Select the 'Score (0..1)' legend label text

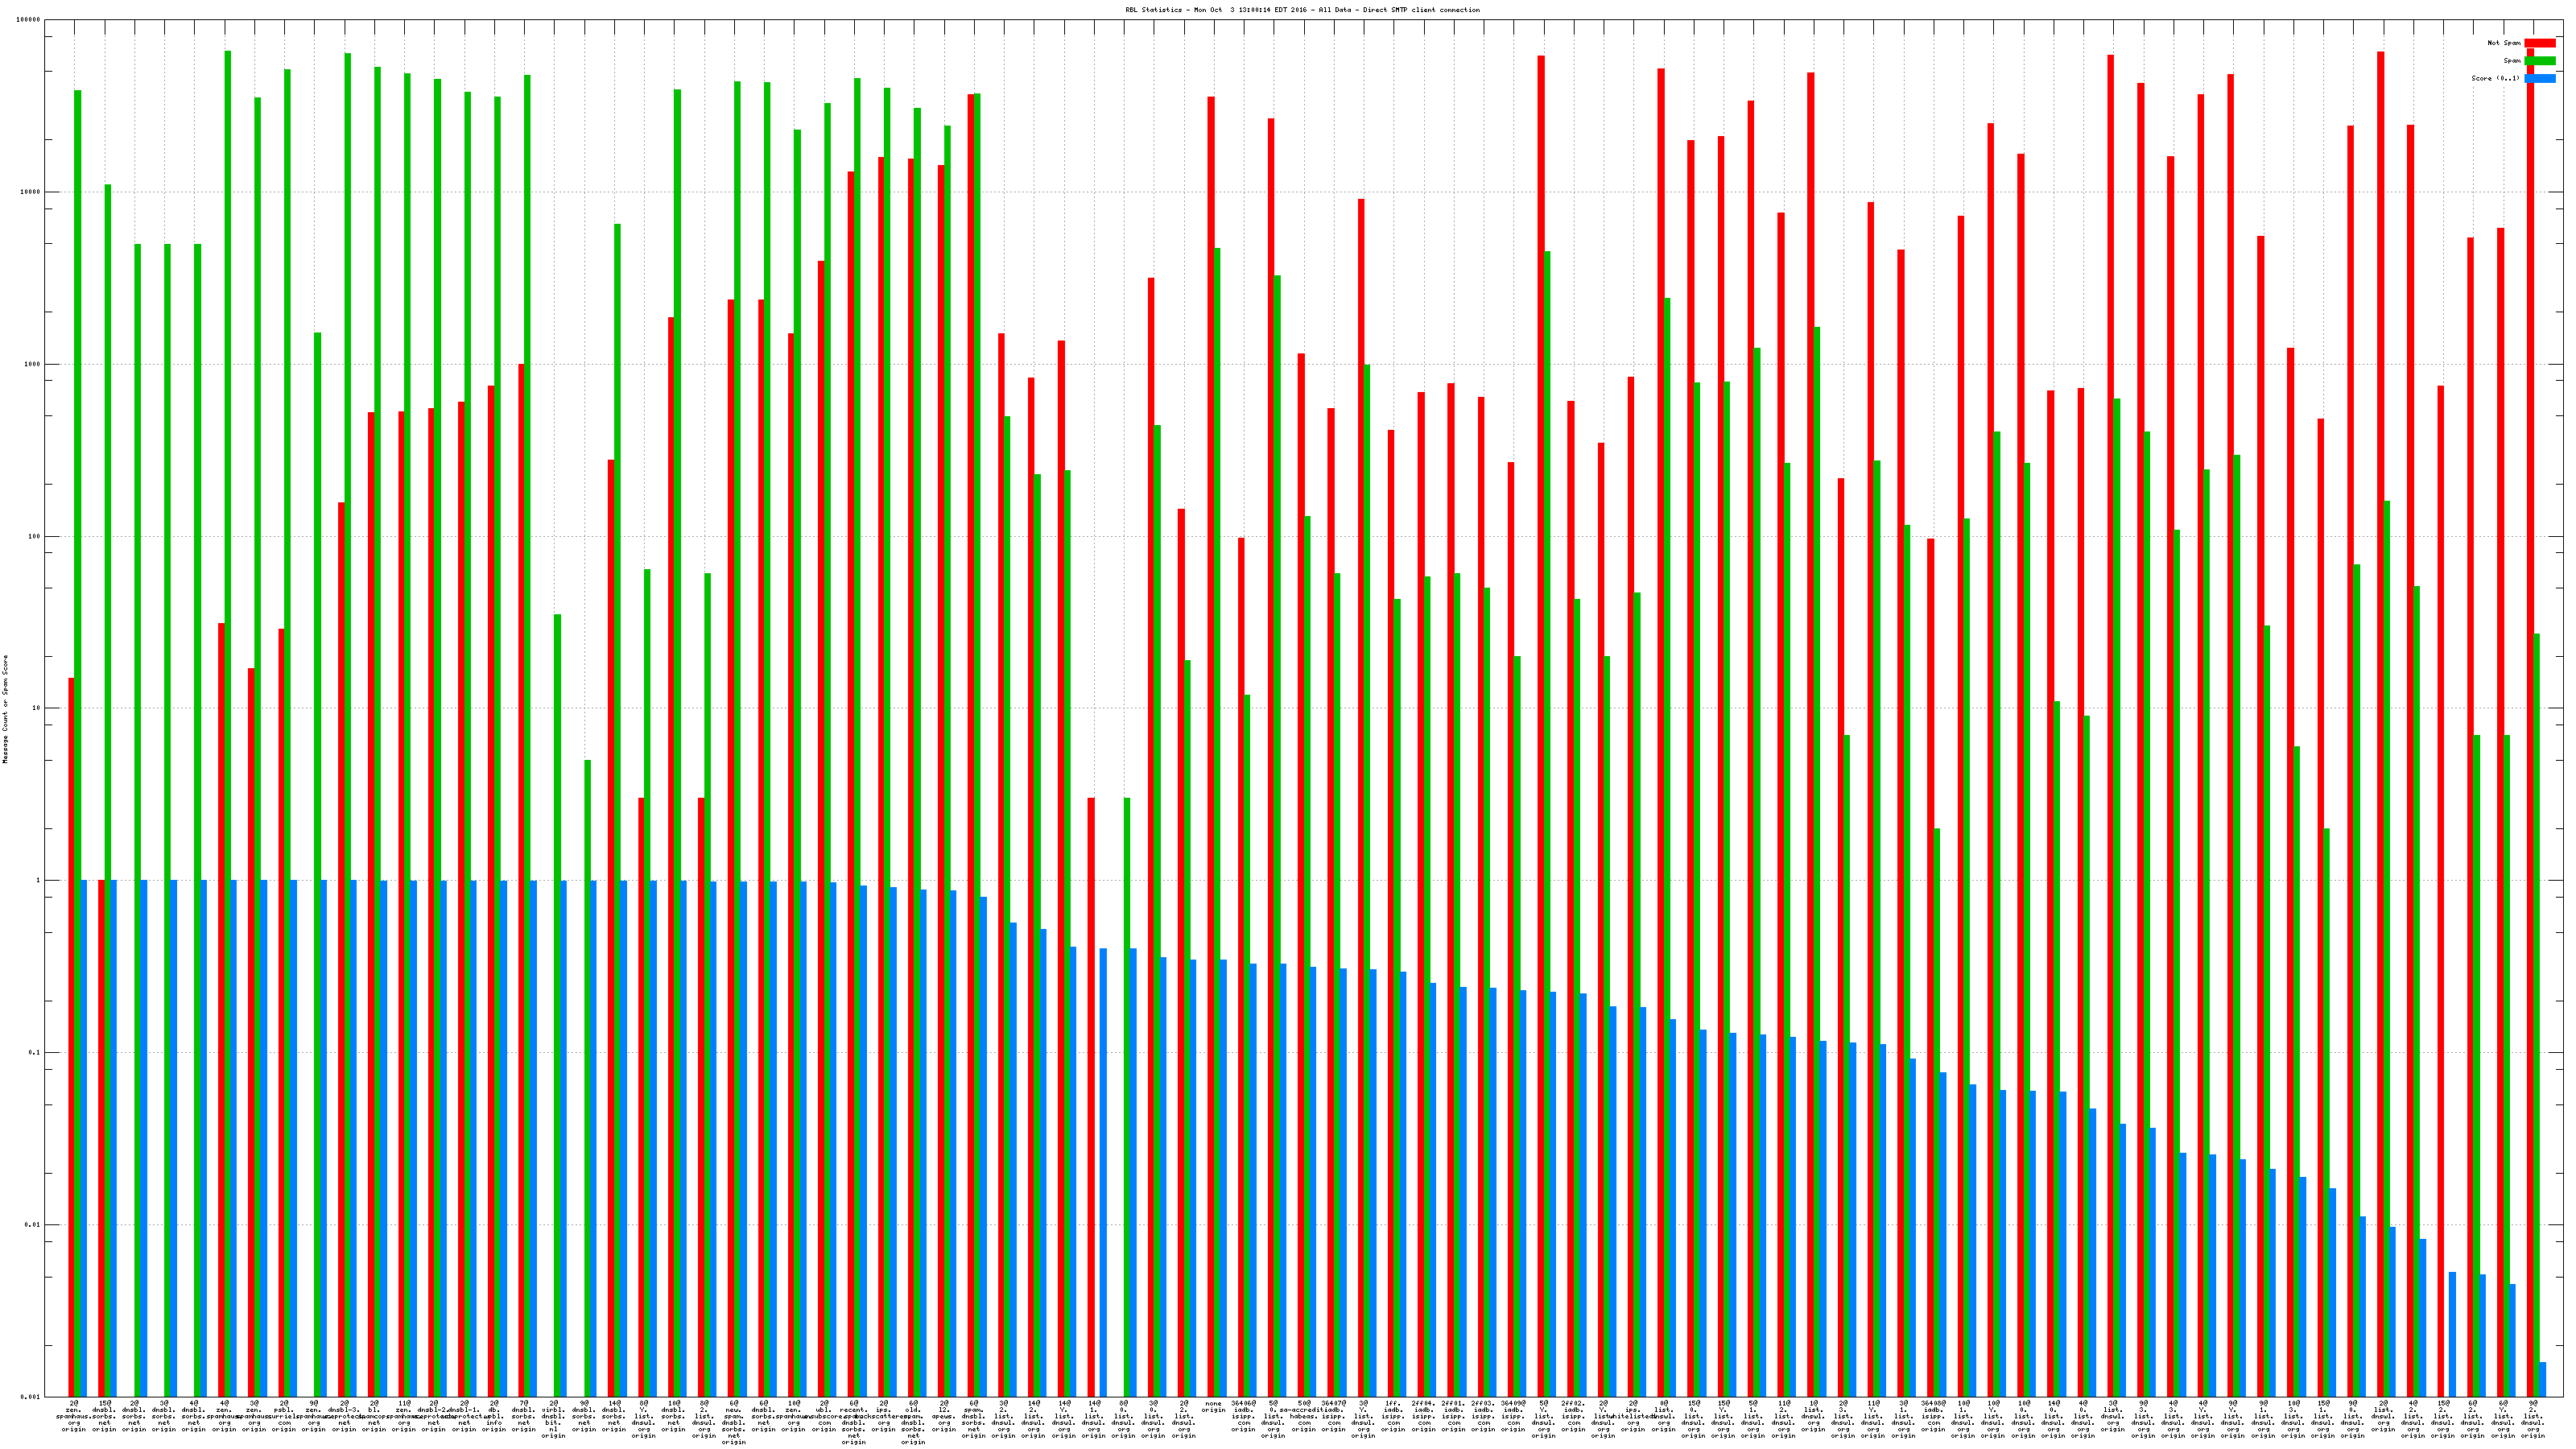pos(2495,78)
